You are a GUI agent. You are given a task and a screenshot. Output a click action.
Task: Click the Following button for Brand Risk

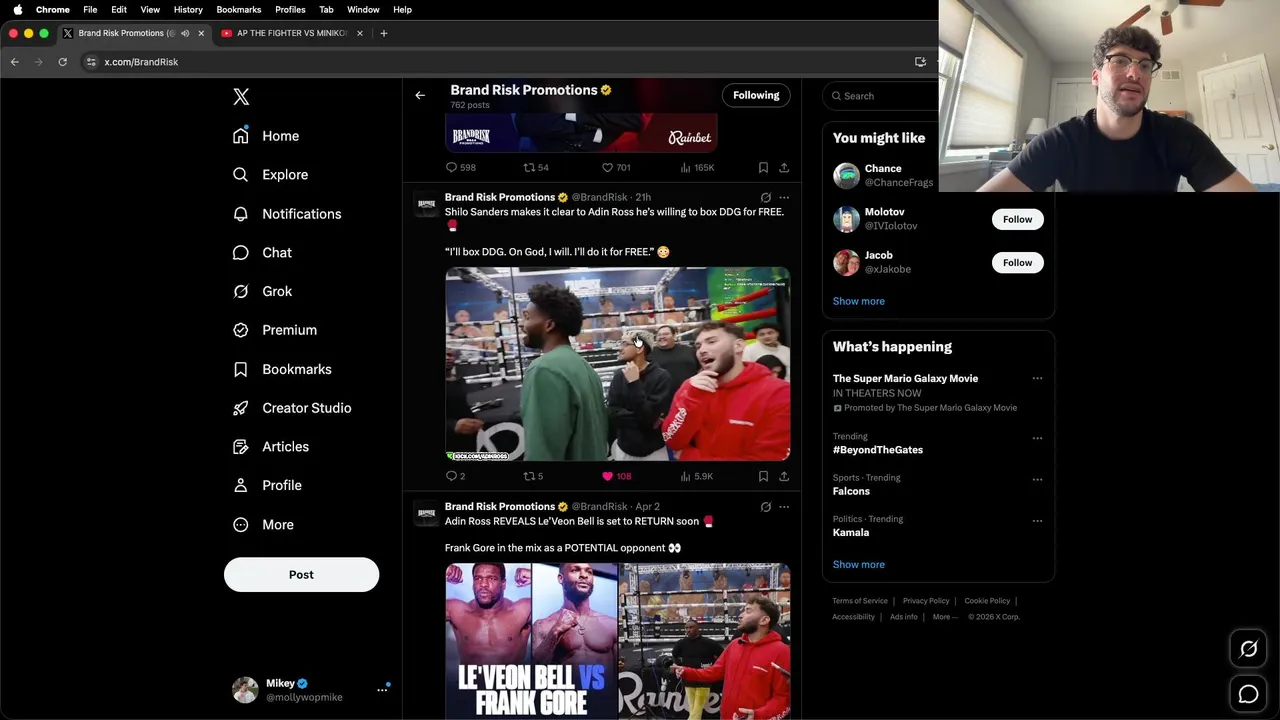pos(756,96)
